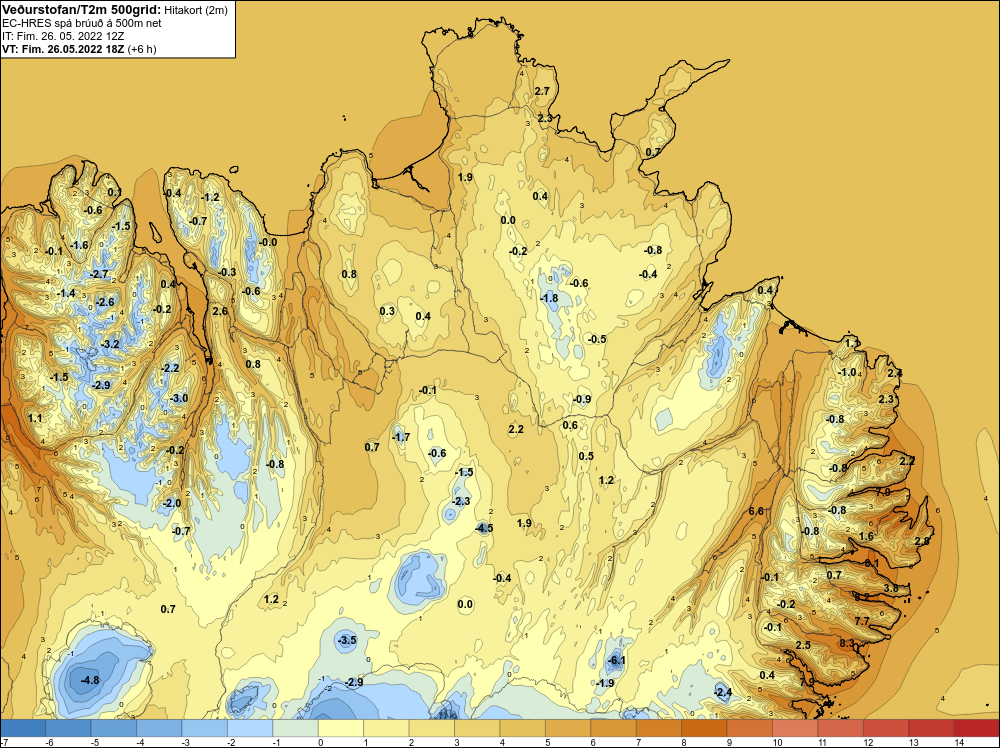Click the '+6 h' forecast offset text
1000x748 pixels.
tap(142, 49)
